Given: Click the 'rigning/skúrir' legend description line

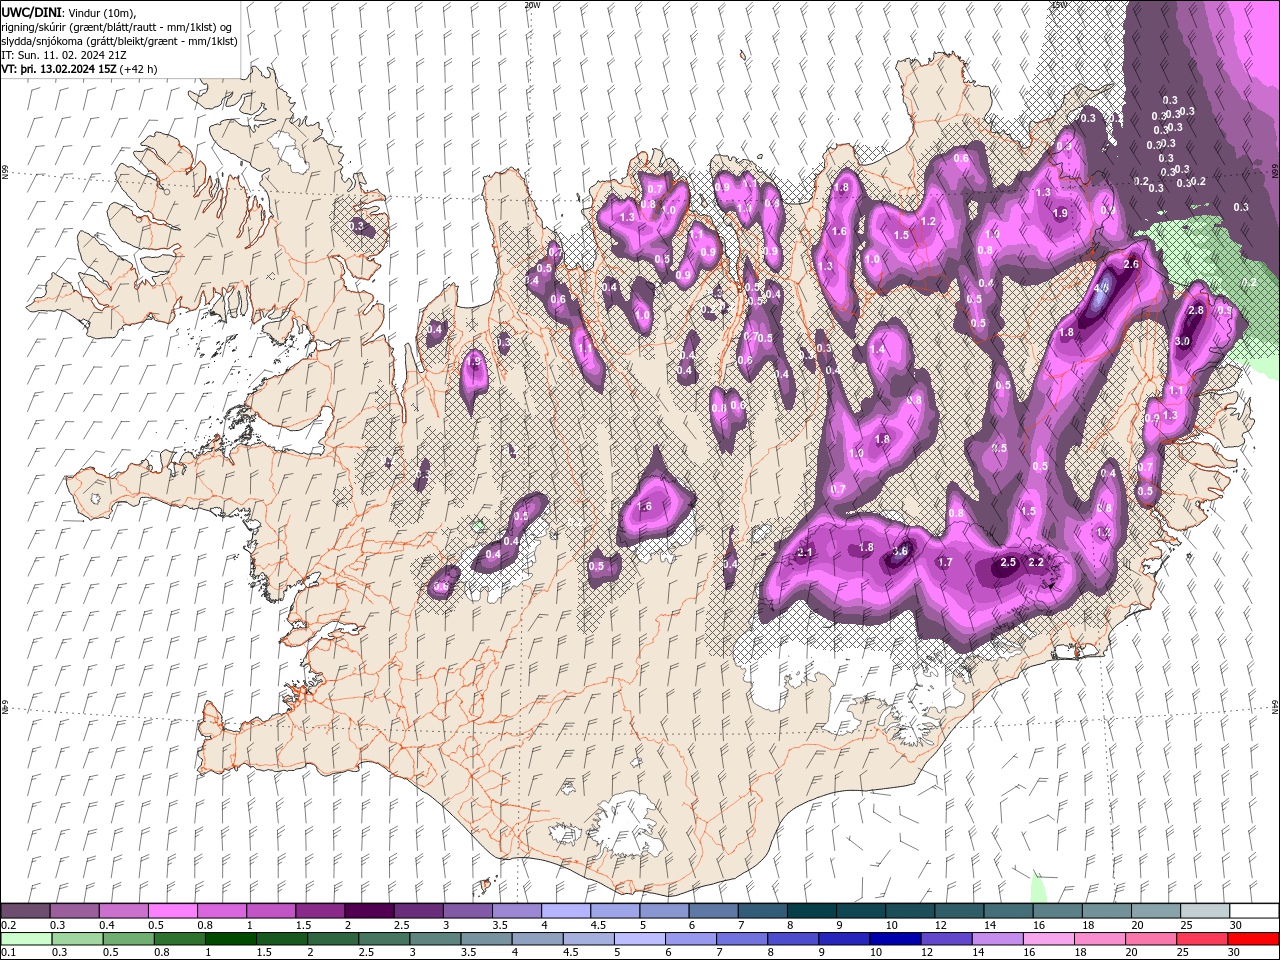Looking at the screenshot, I should (x=117, y=27).
